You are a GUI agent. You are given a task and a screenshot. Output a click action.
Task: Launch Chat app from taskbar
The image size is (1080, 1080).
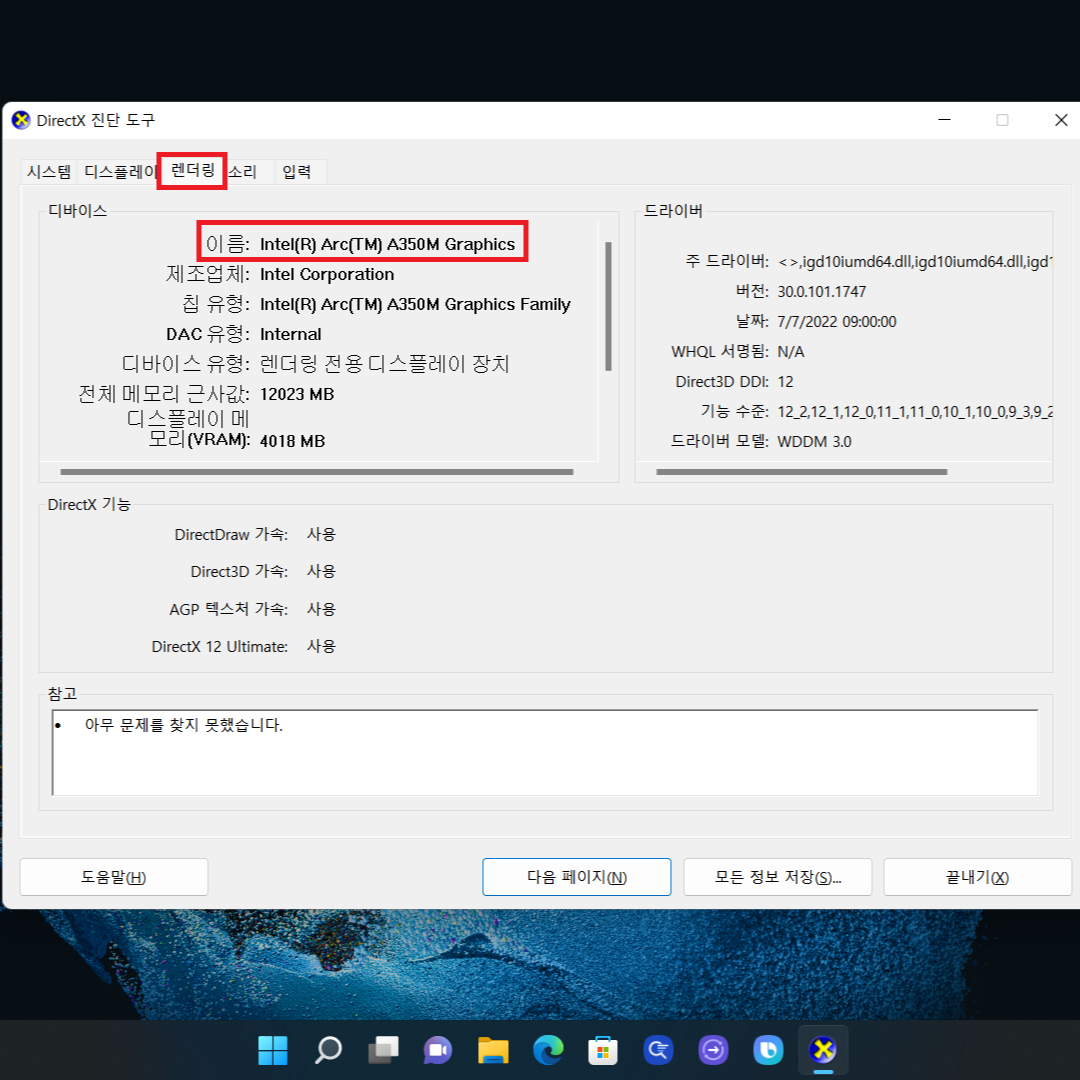438,1050
